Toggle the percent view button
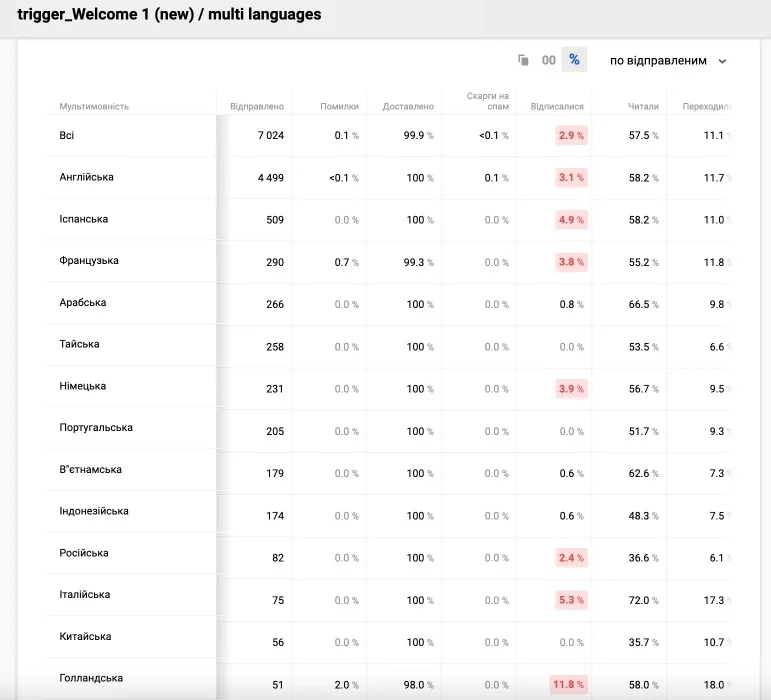This screenshot has height=700, width=771. (574, 60)
